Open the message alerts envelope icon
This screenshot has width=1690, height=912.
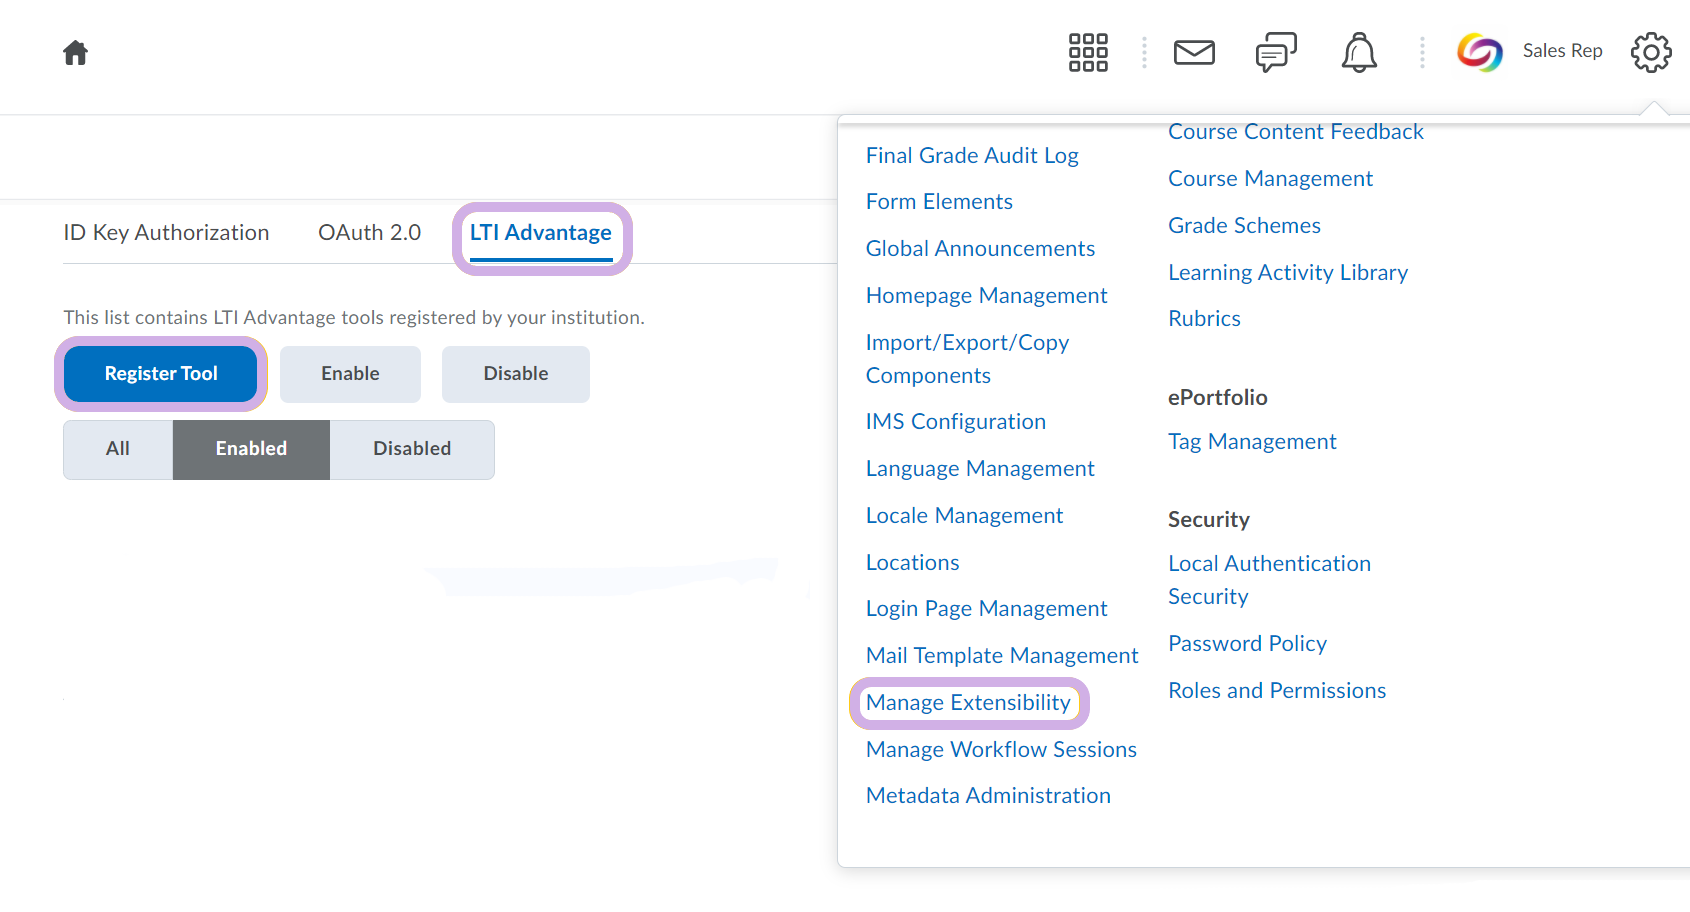click(1194, 52)
